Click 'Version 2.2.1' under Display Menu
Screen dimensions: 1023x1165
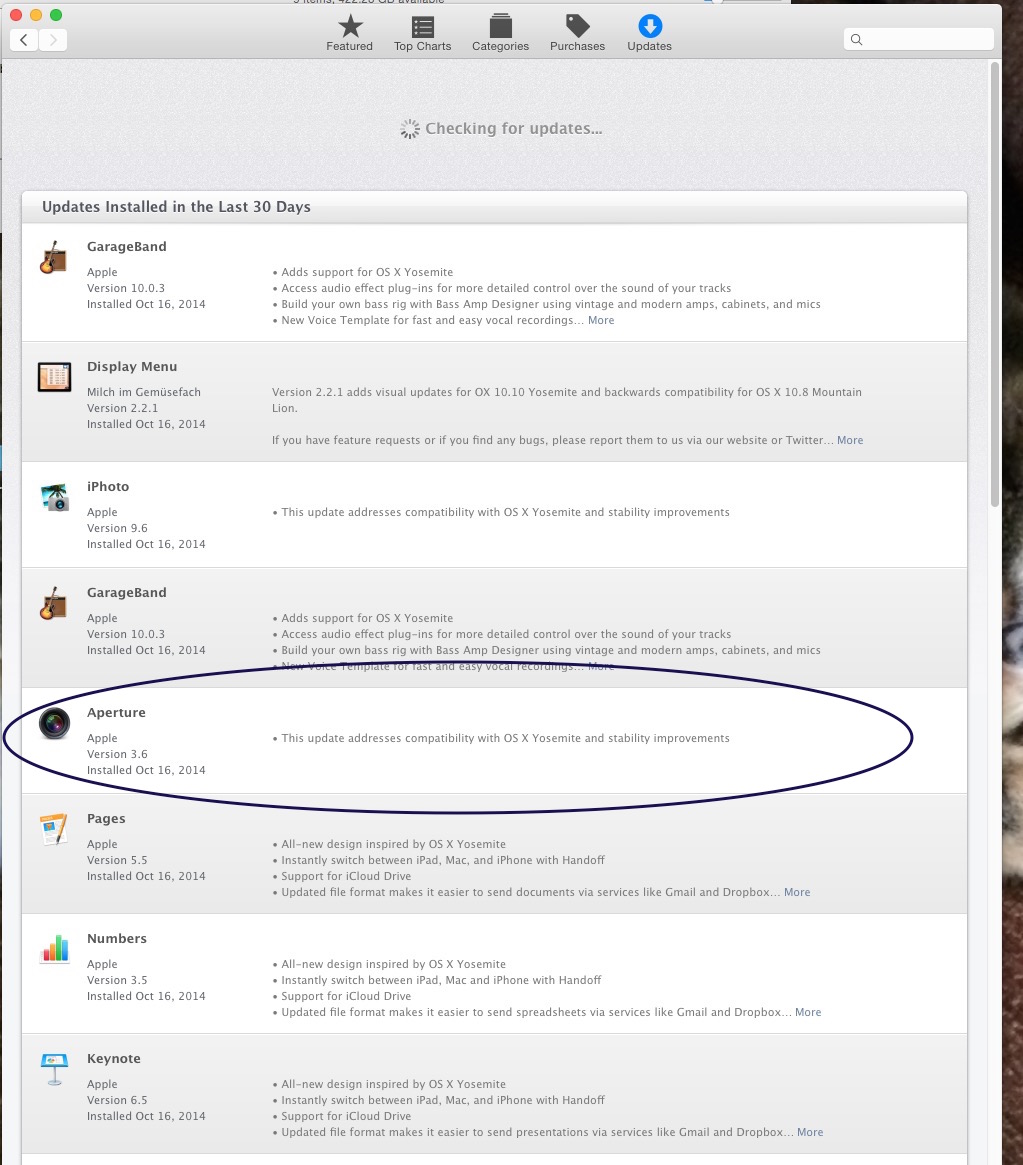point(123,409)
